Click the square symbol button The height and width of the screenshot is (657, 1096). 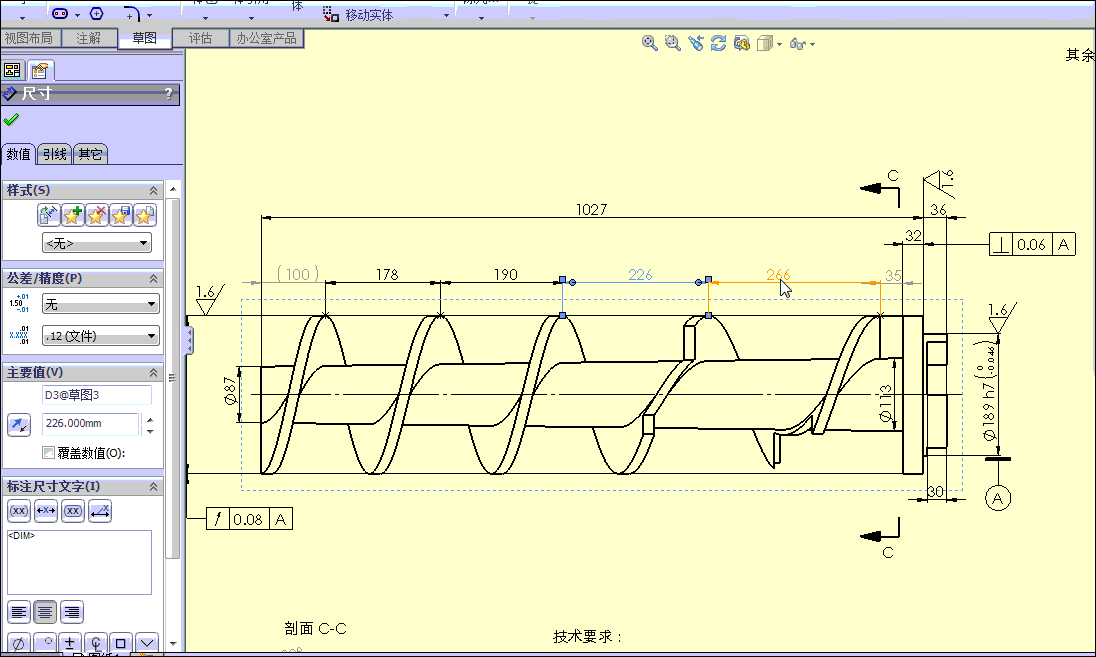tap(121, 642)
